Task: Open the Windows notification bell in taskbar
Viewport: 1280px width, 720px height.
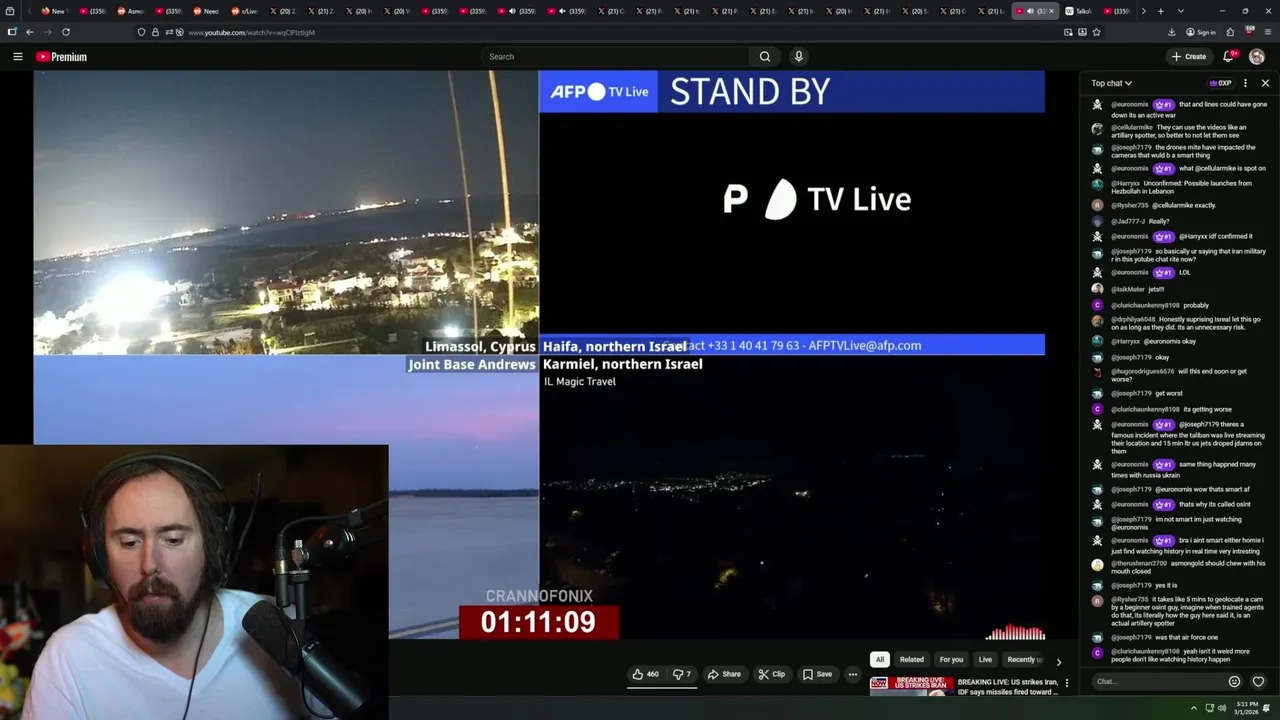Action: click(1268, 708)
